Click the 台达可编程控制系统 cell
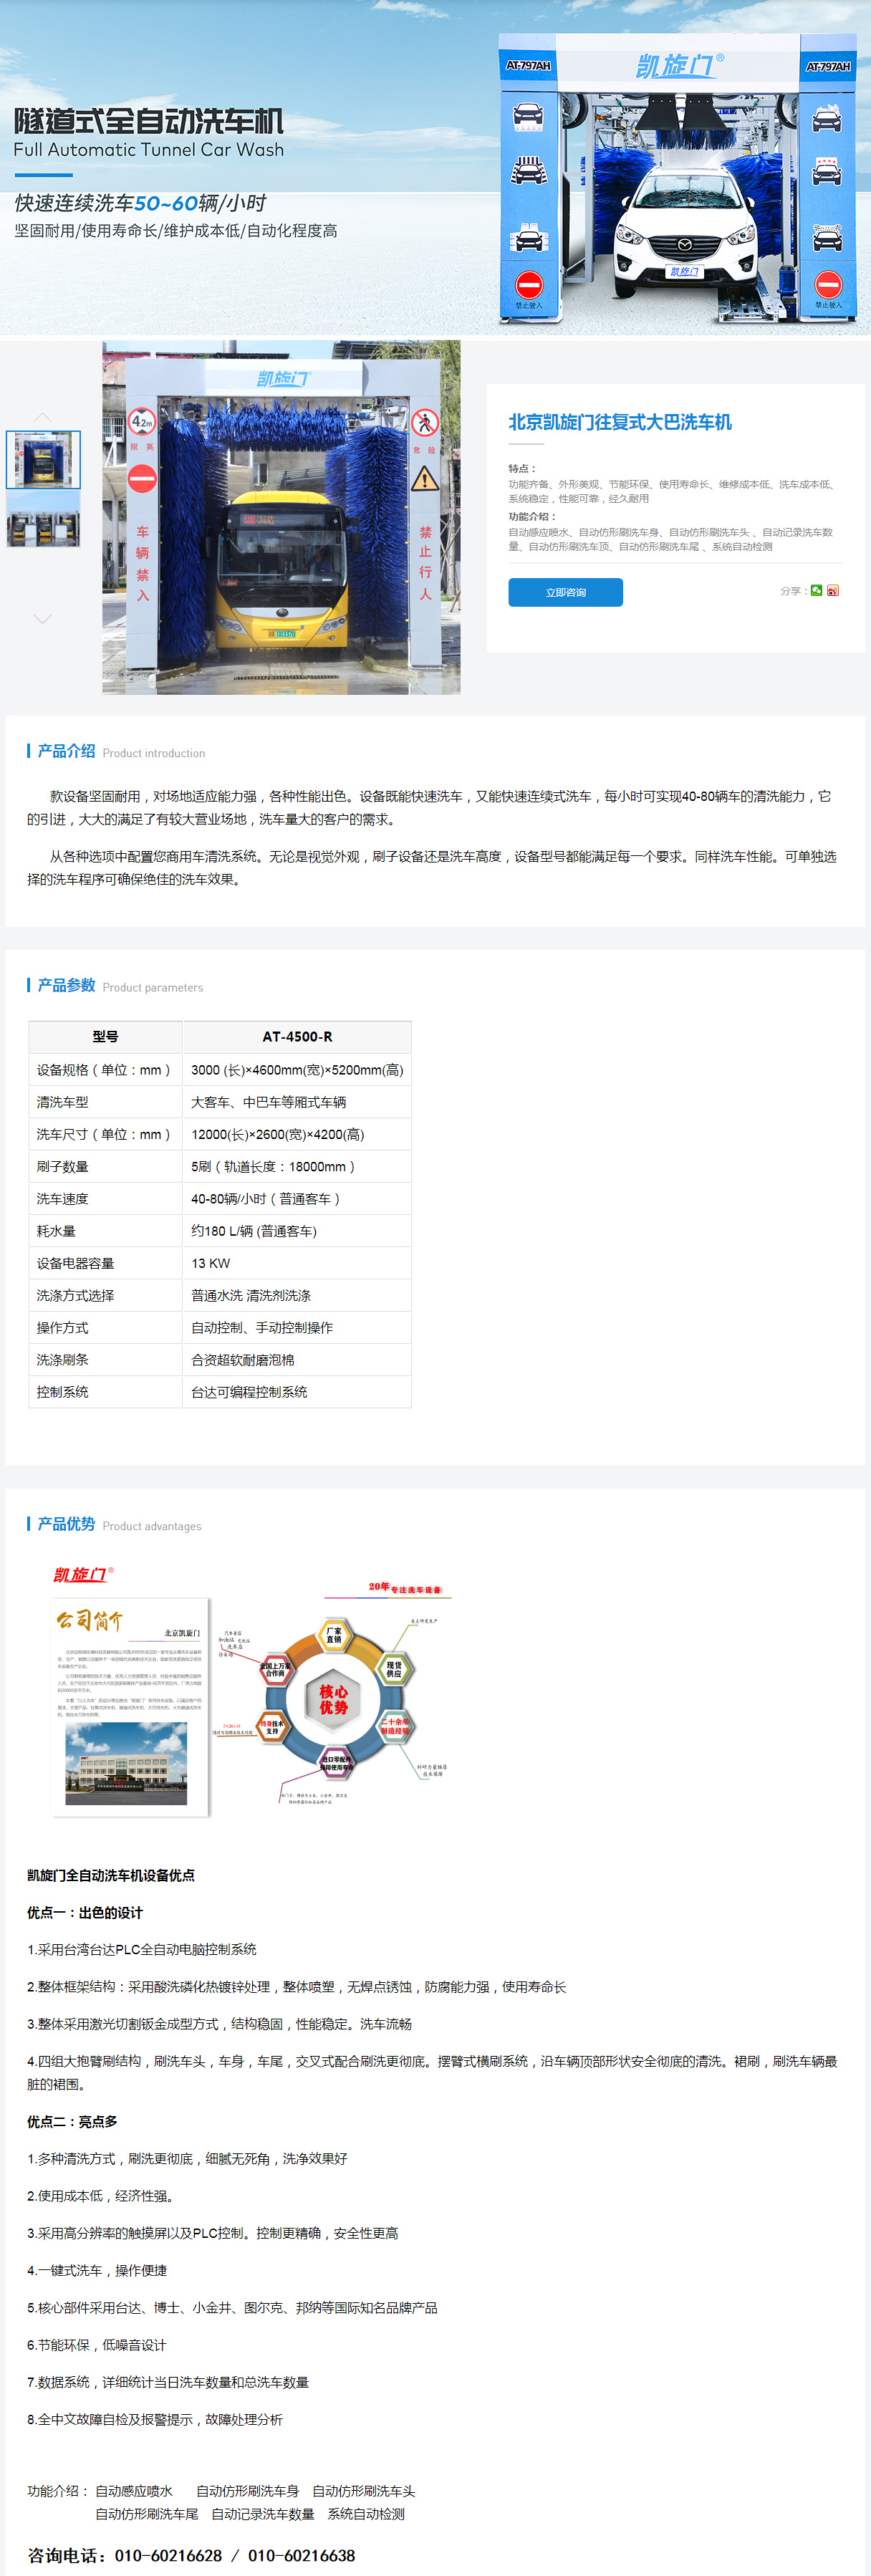Image resolution: width=871 pixels, height=2576 pixels. [x=297, y=1391]
